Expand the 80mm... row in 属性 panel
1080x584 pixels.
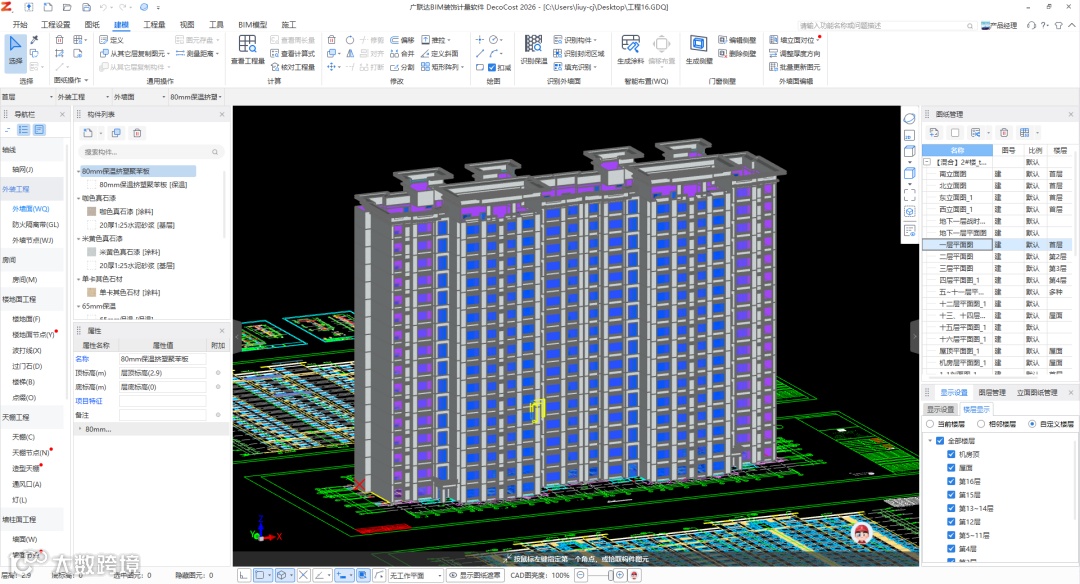80,429
